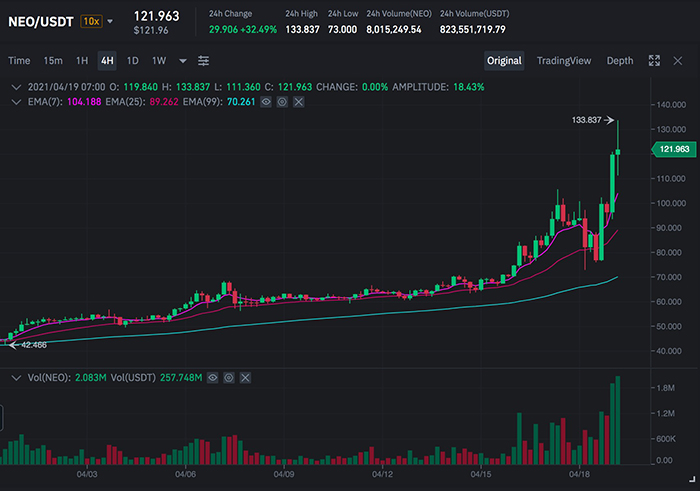Viewport: 700px width, 491px height.
Task: Select the 15m interval
Action: (x=53, y=61)
